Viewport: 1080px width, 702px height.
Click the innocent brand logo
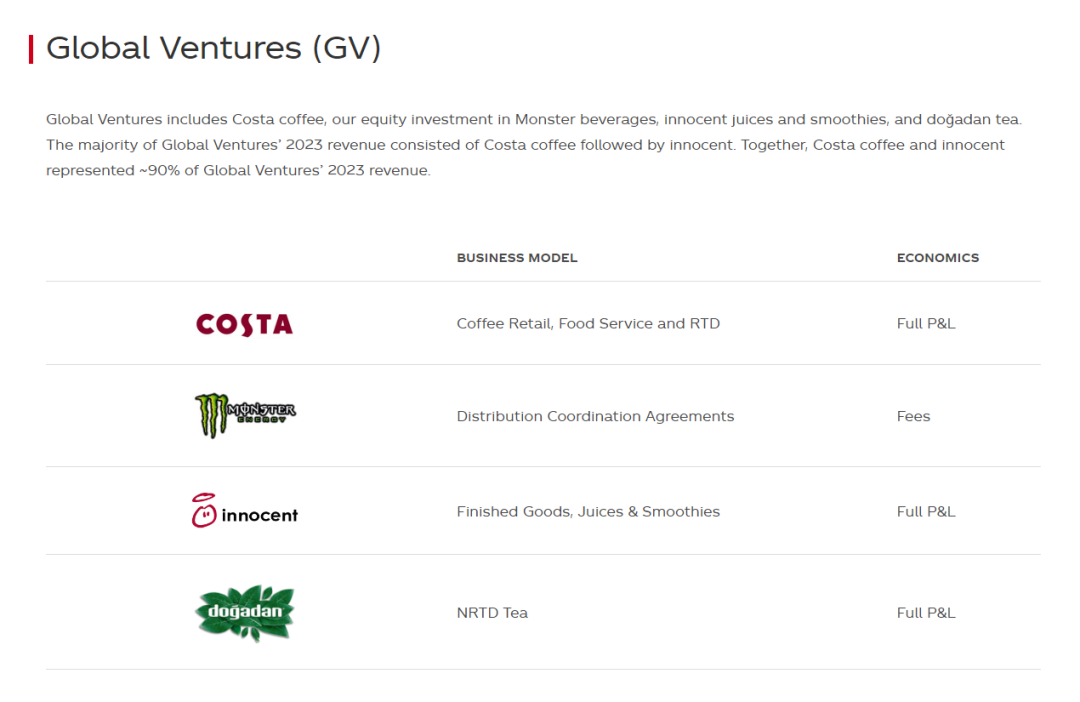point(245,511)
